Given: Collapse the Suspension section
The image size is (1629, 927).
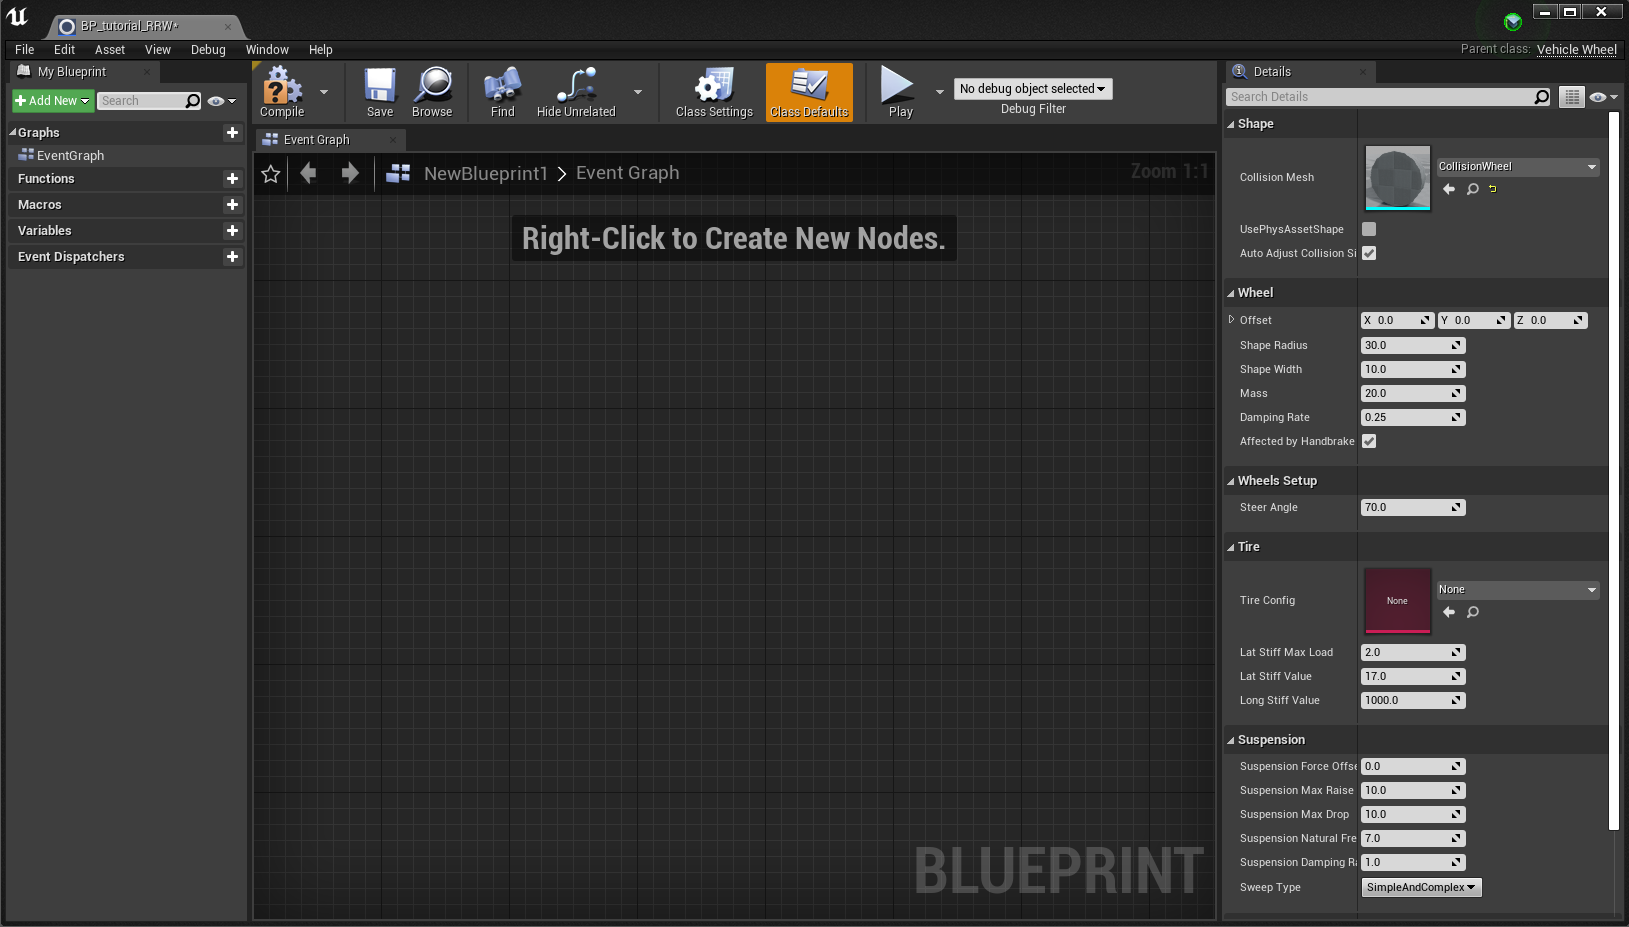Looking at the screenshot, I should 1231,740.
